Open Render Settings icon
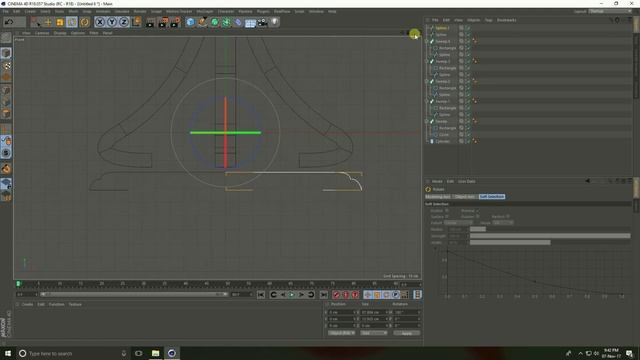 (176, 22)
